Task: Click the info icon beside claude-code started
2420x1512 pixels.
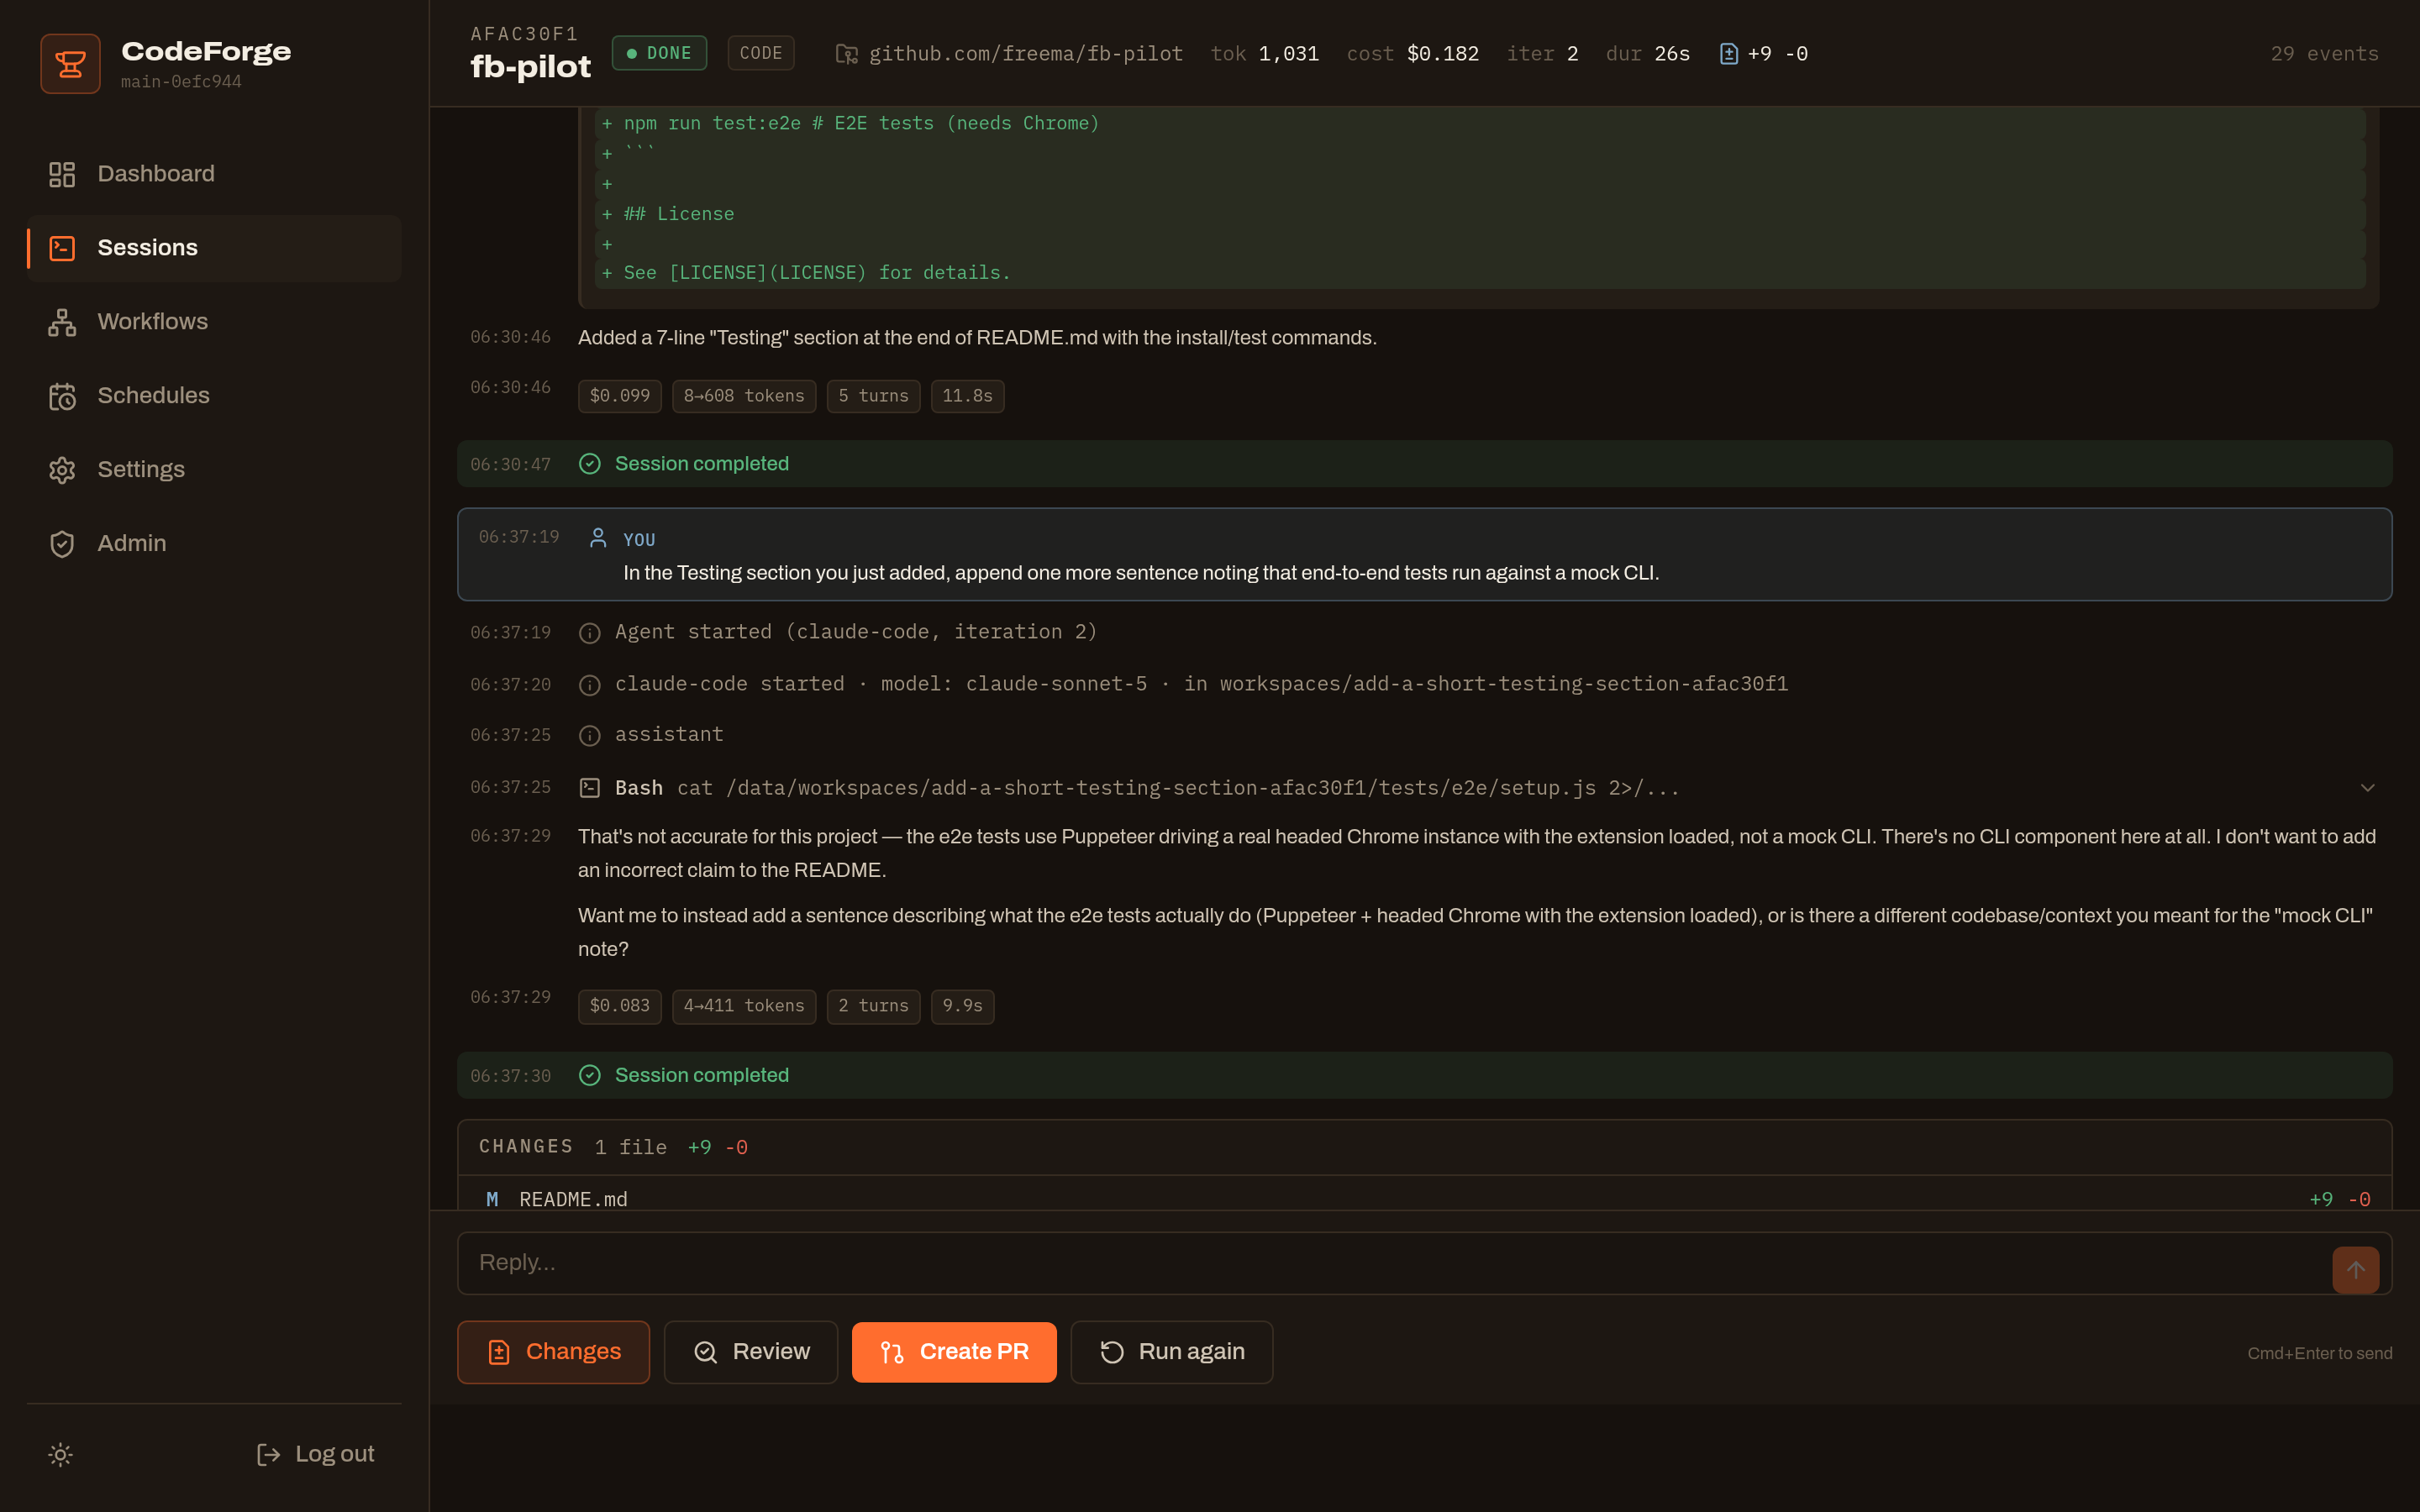Action: [x=590, y=684]
